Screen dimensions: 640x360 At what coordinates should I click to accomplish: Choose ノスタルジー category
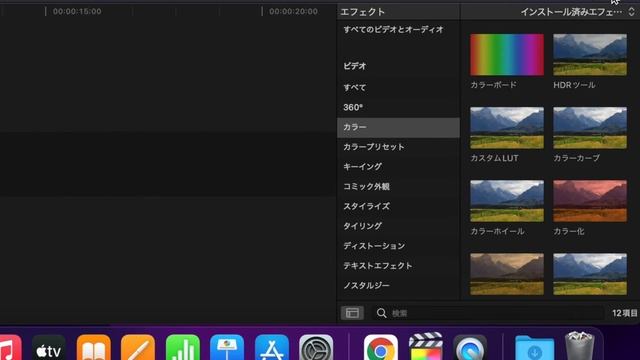[x=398, y=285]
